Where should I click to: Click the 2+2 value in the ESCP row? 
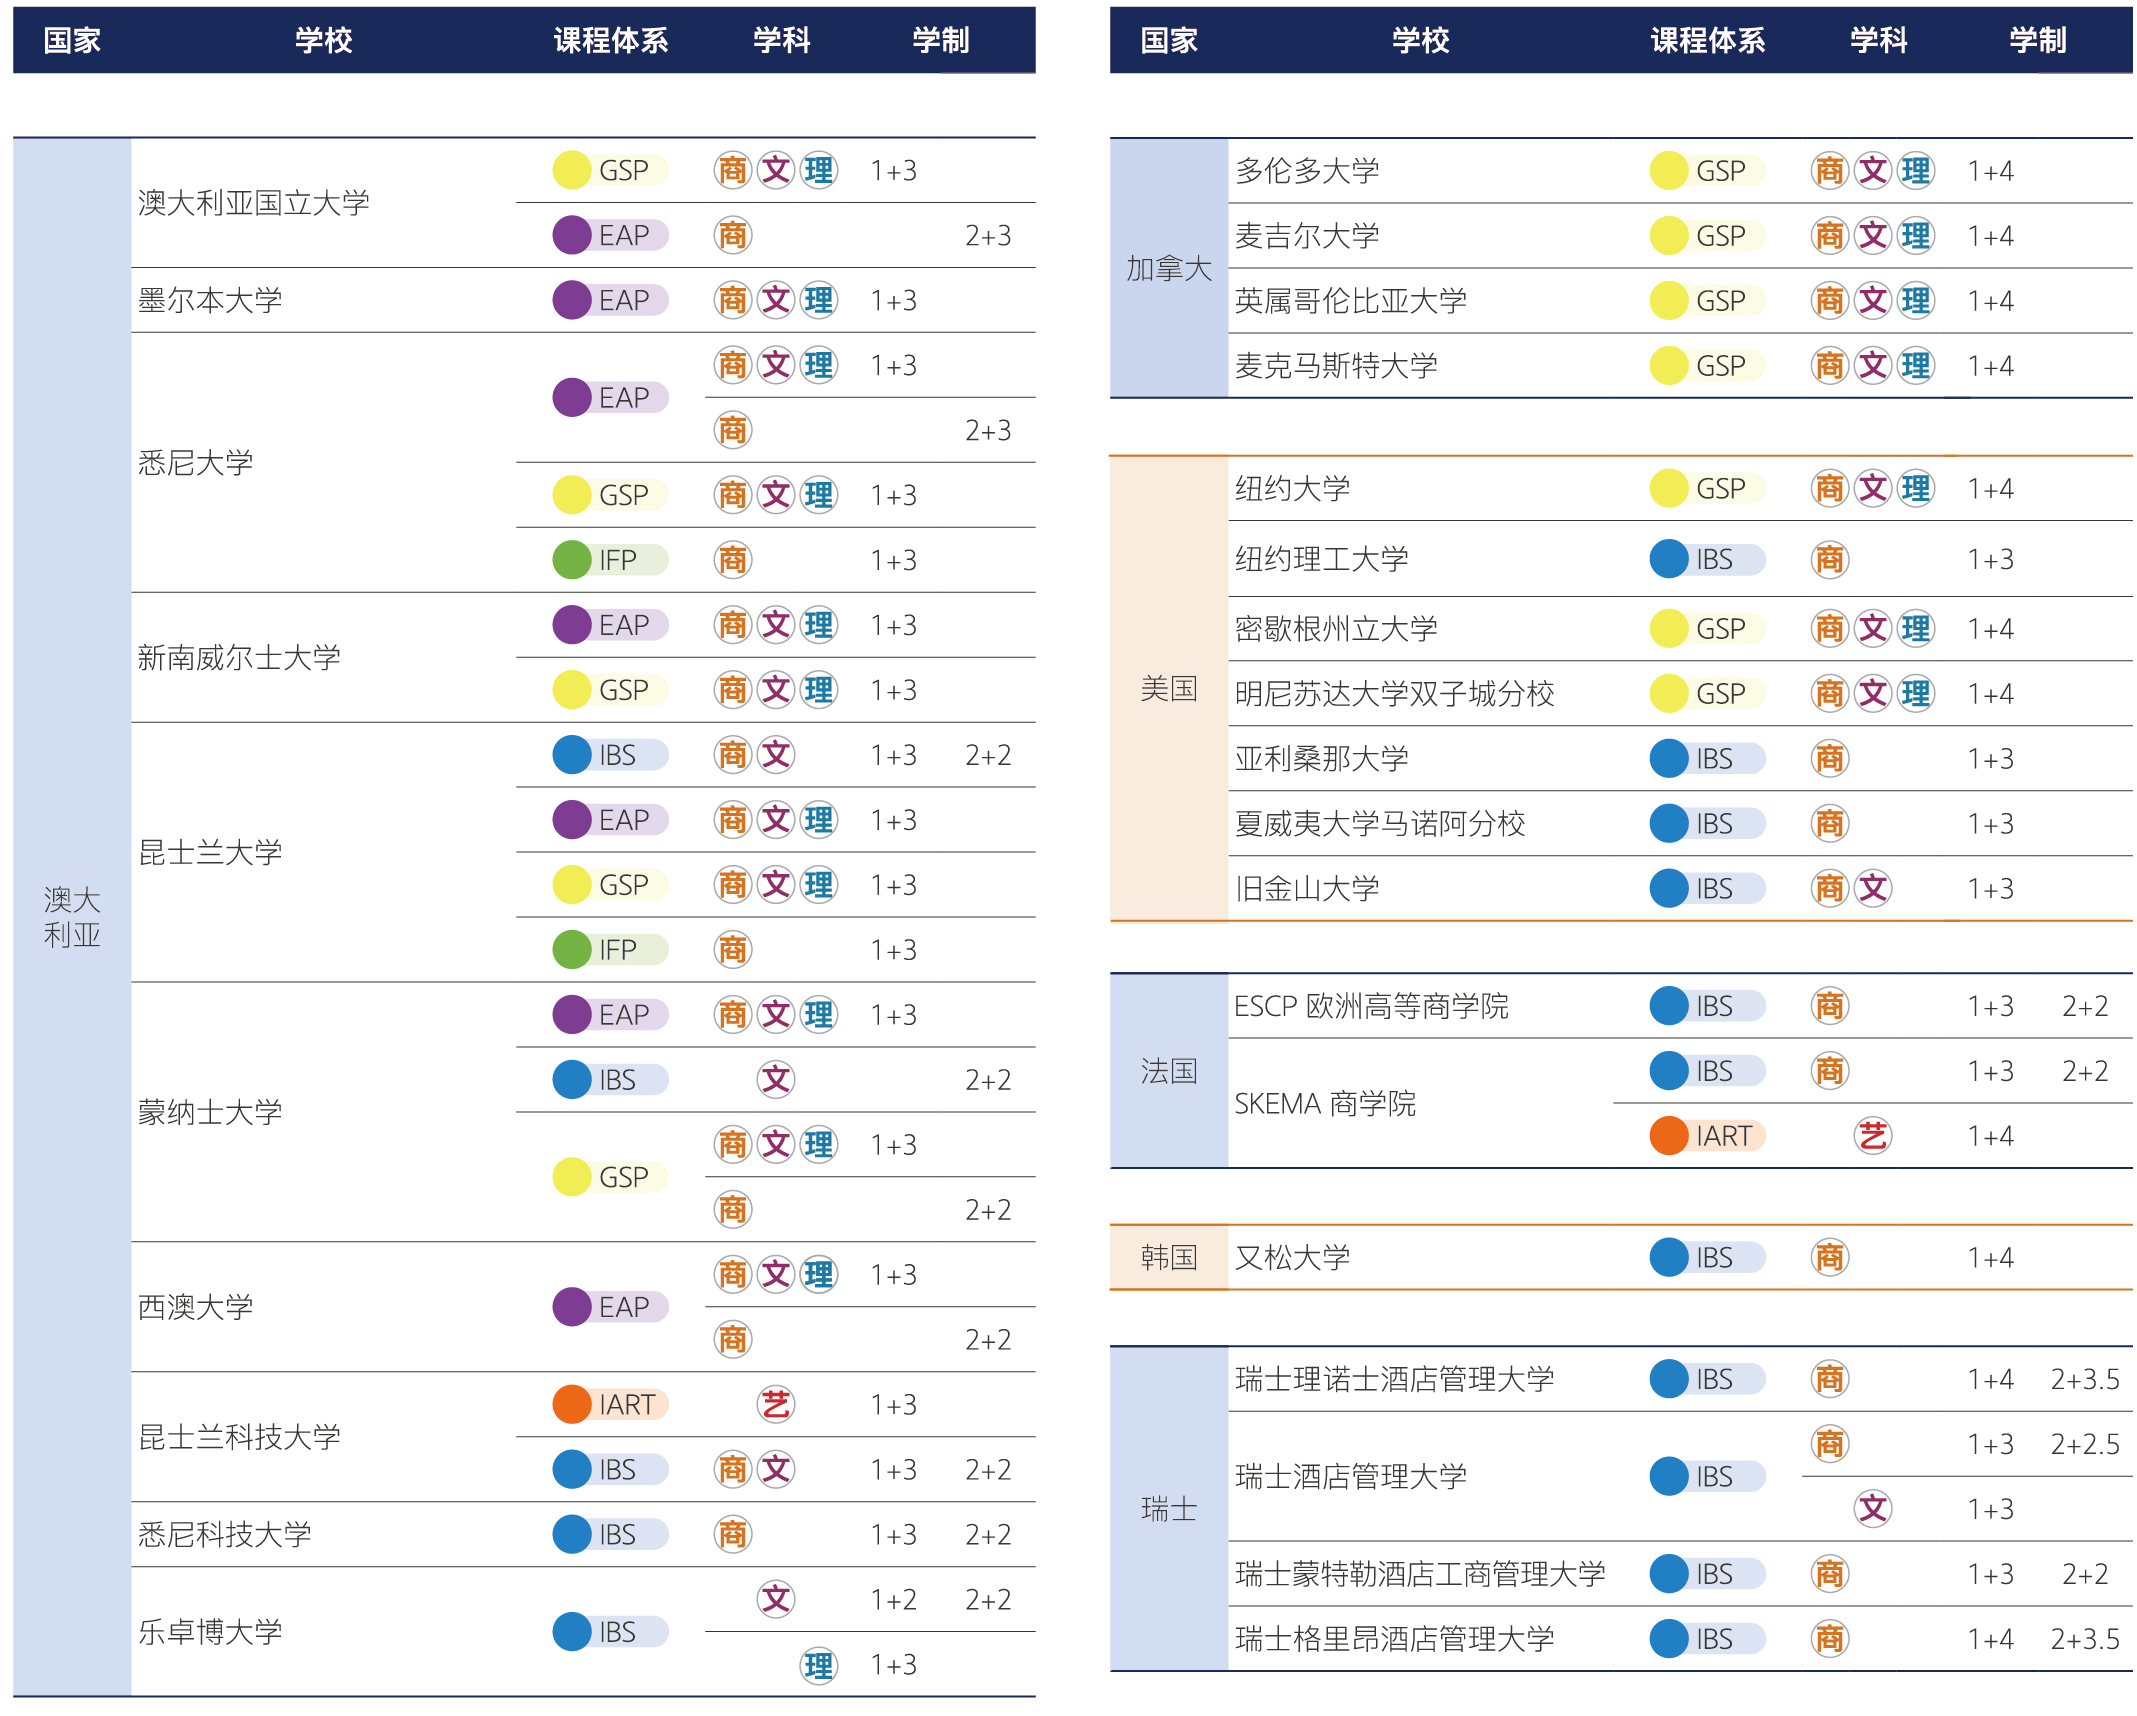click(2085, 1006)
